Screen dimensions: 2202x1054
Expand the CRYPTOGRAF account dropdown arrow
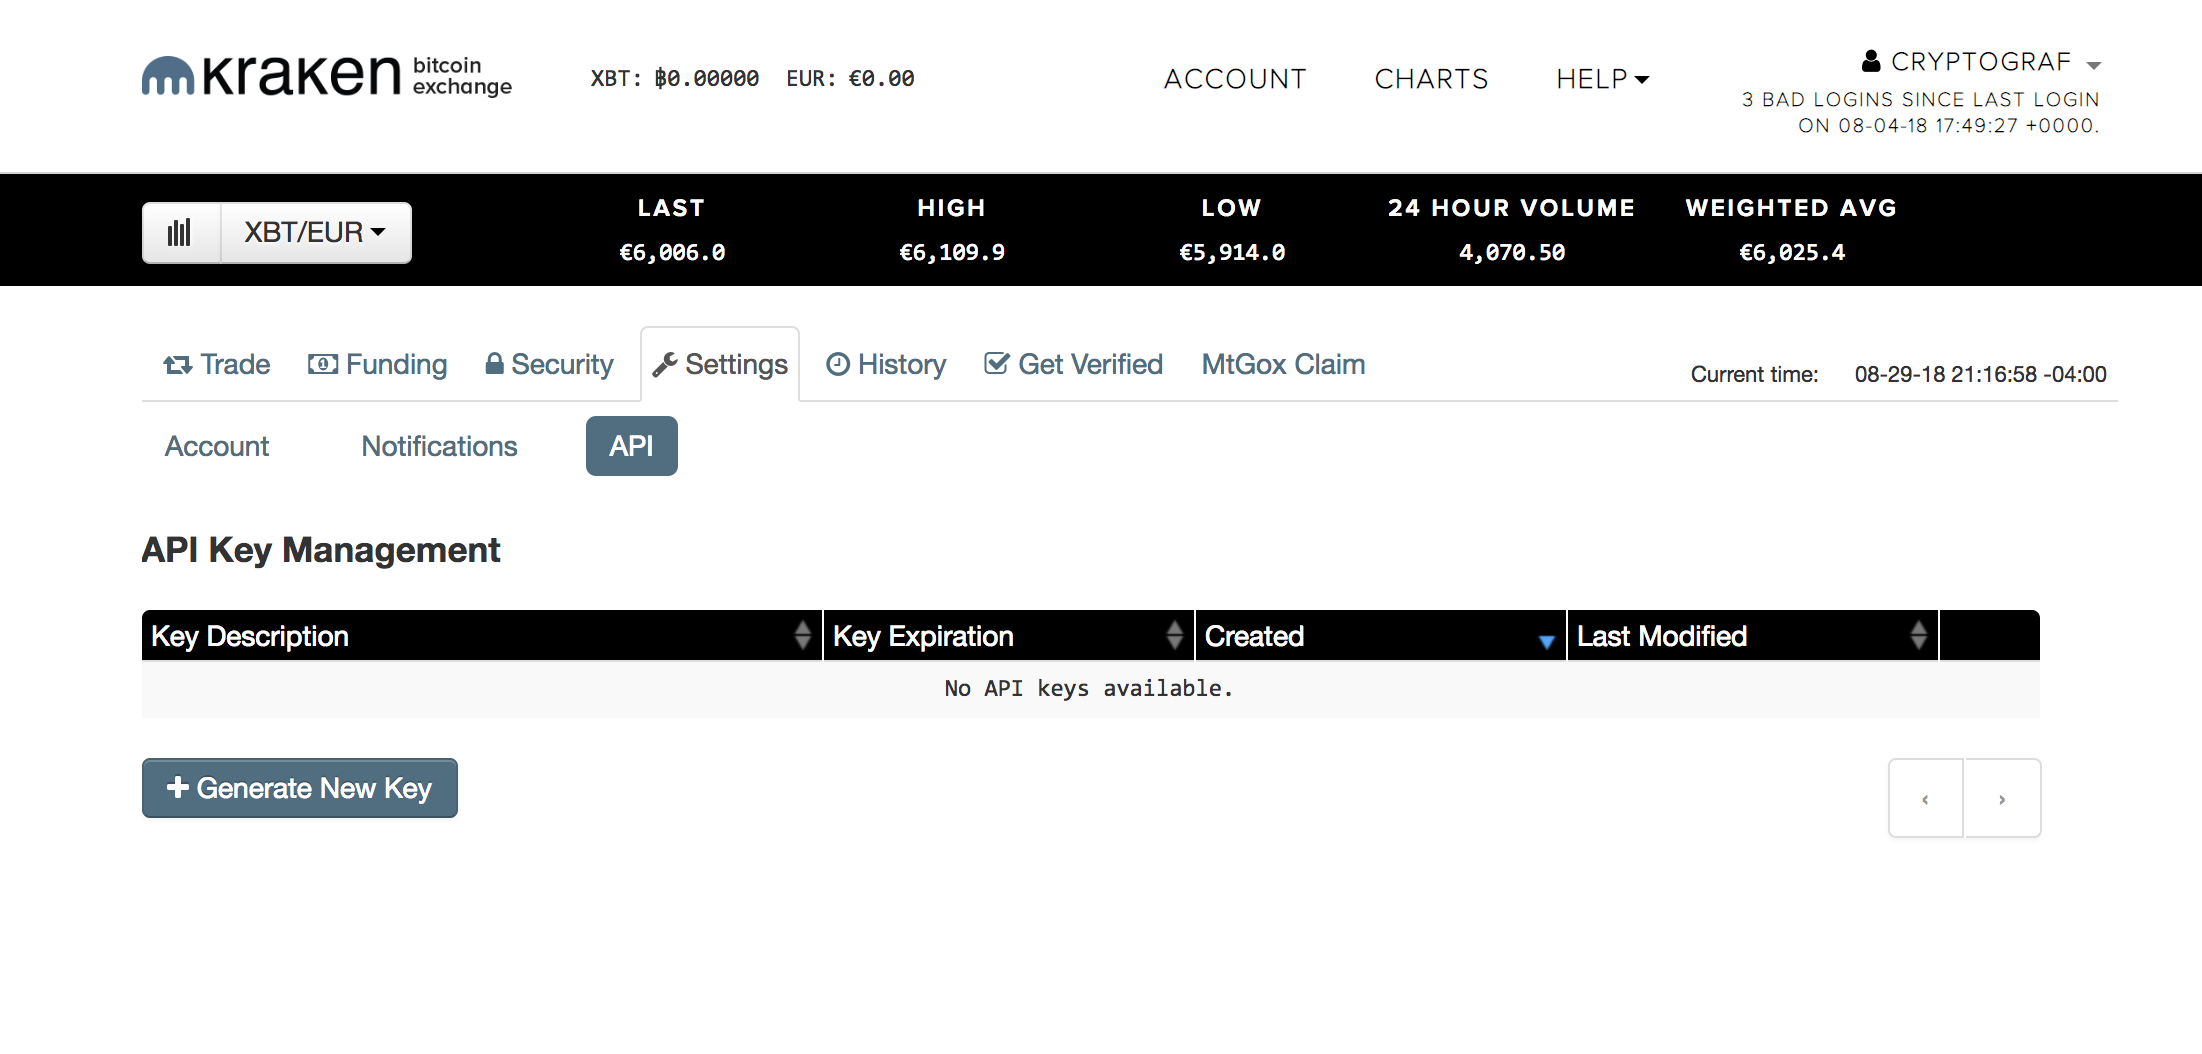2094,65
